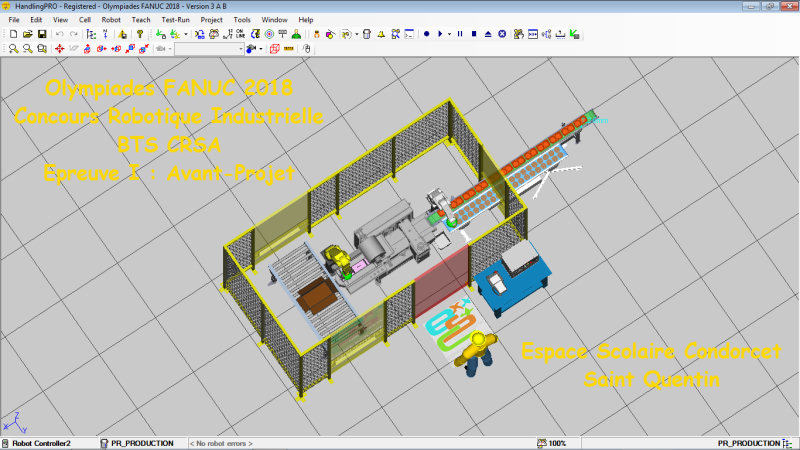Toggle the measure ruler tool
This screenshot has height=450, width=800.
tap(289, 48)
